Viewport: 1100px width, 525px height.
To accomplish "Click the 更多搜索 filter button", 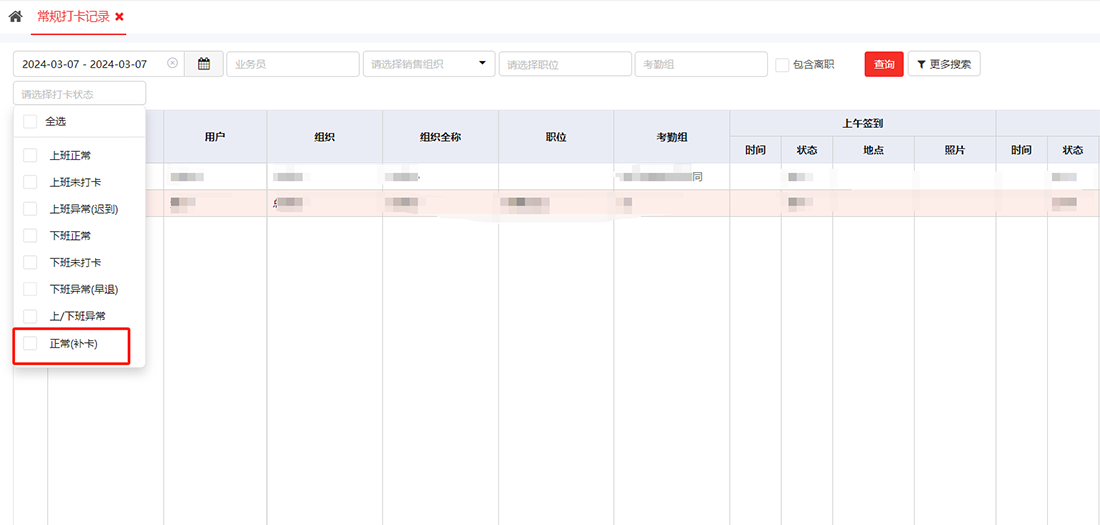I will [x=943, y=64].
